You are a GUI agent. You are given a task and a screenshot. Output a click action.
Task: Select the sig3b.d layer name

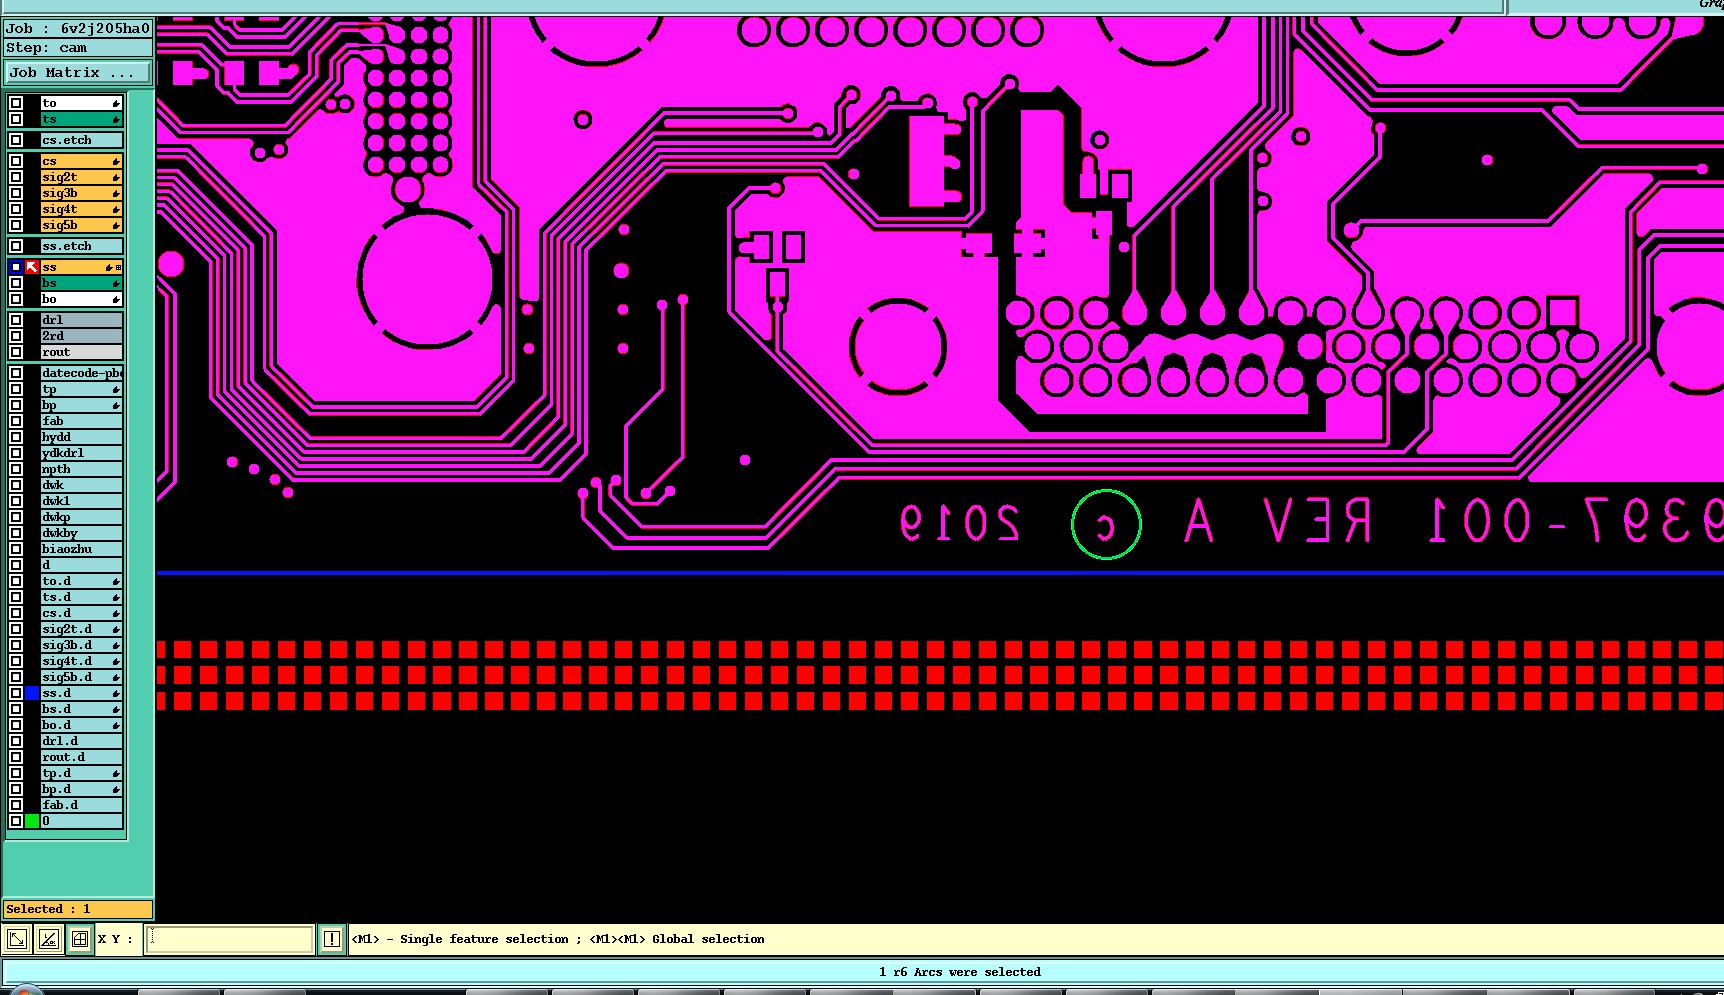tap(81, 645)
